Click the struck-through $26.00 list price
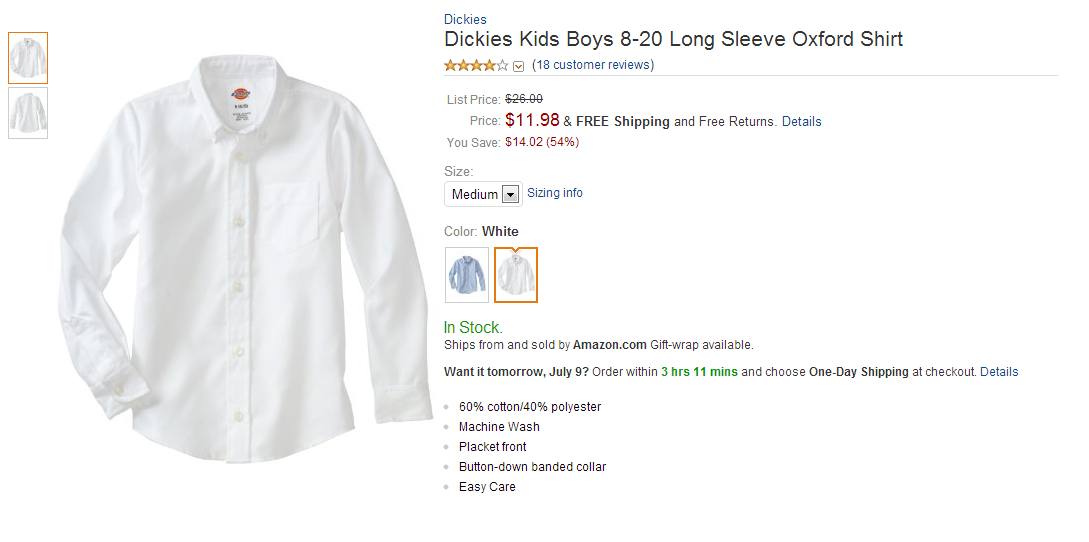 524,99
